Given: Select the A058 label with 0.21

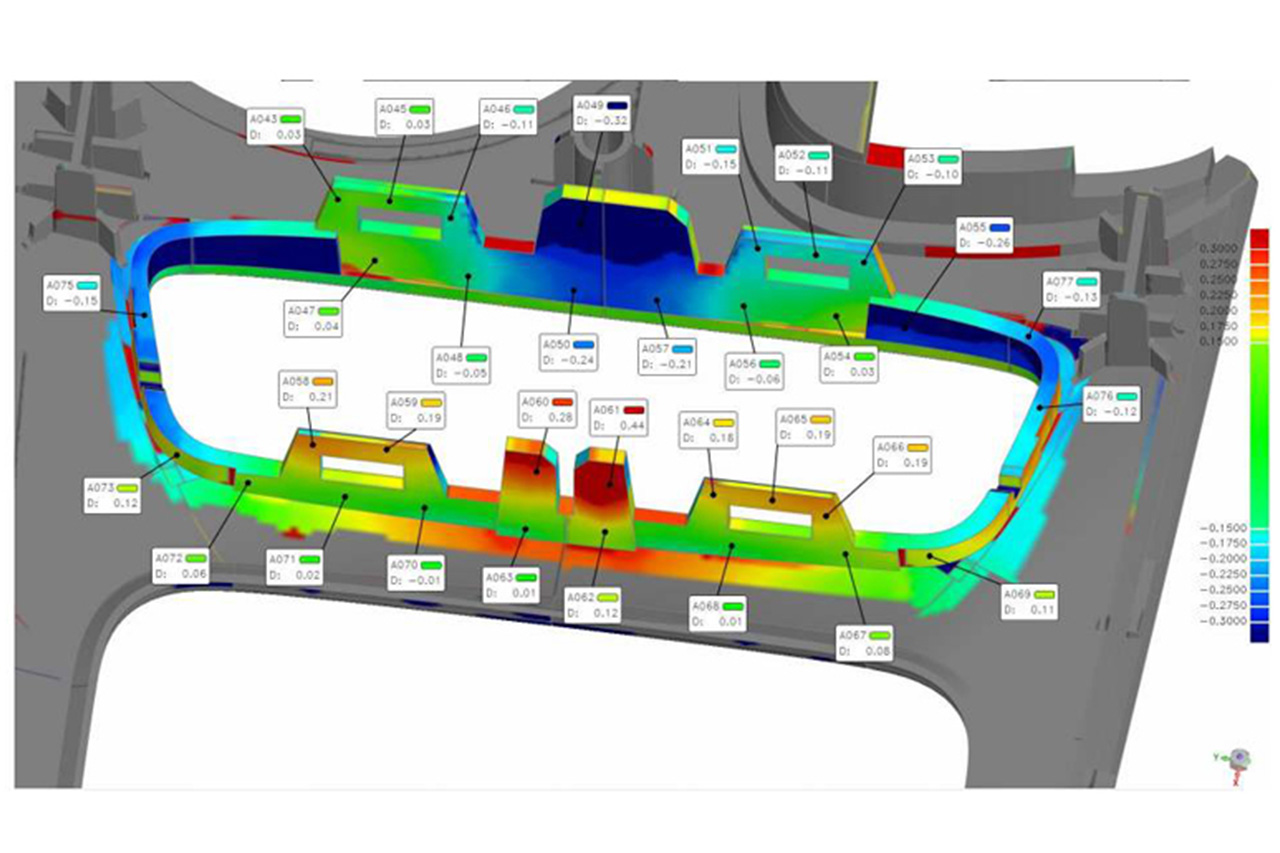Looking at the screenshot, I should 309,389.
